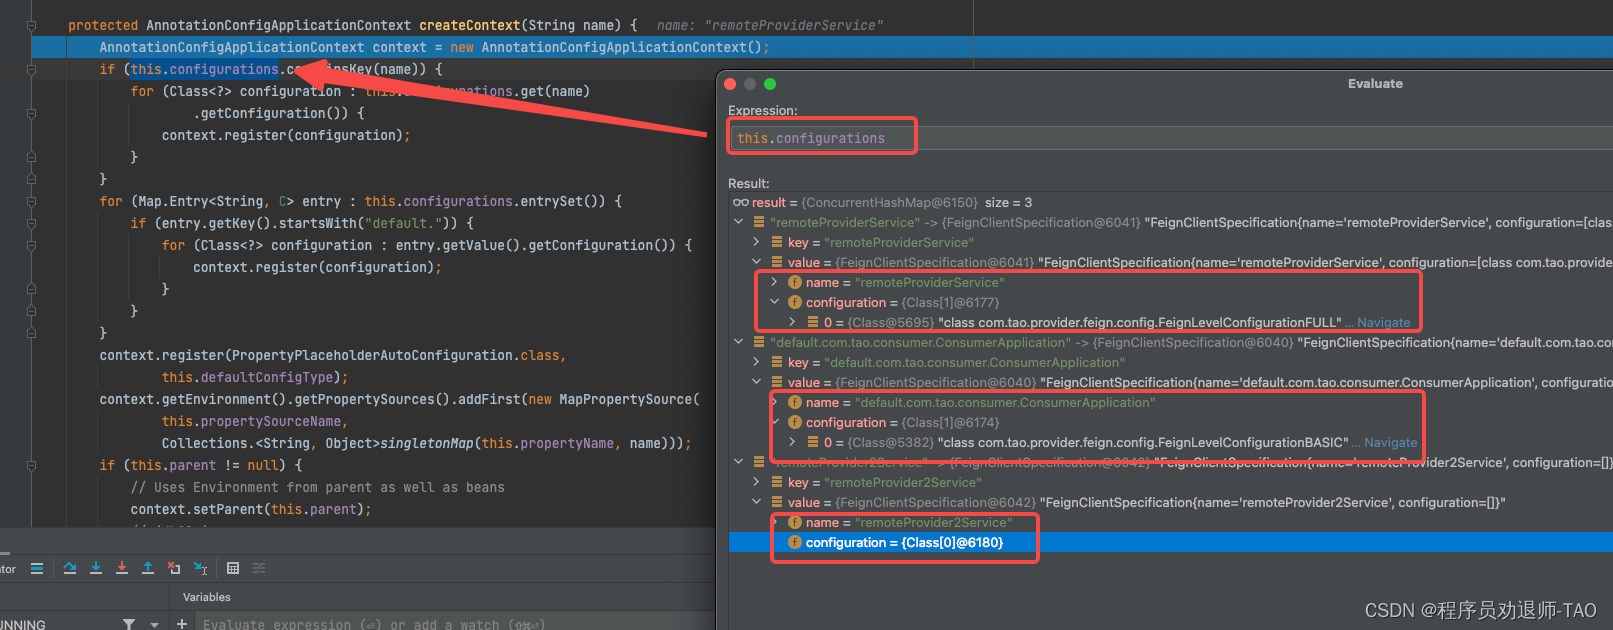This screenshot has height=630, width=1613.
Task: Click the Trace Current Stream Chain icon
Action: (x=259, y=568)
